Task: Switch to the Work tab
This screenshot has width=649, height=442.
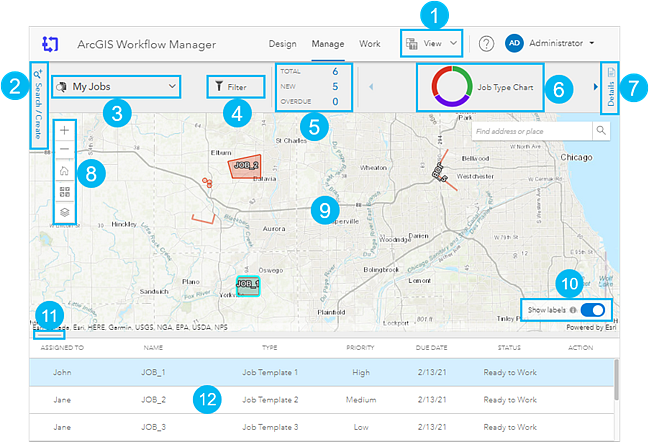Action: pos(370,44)
